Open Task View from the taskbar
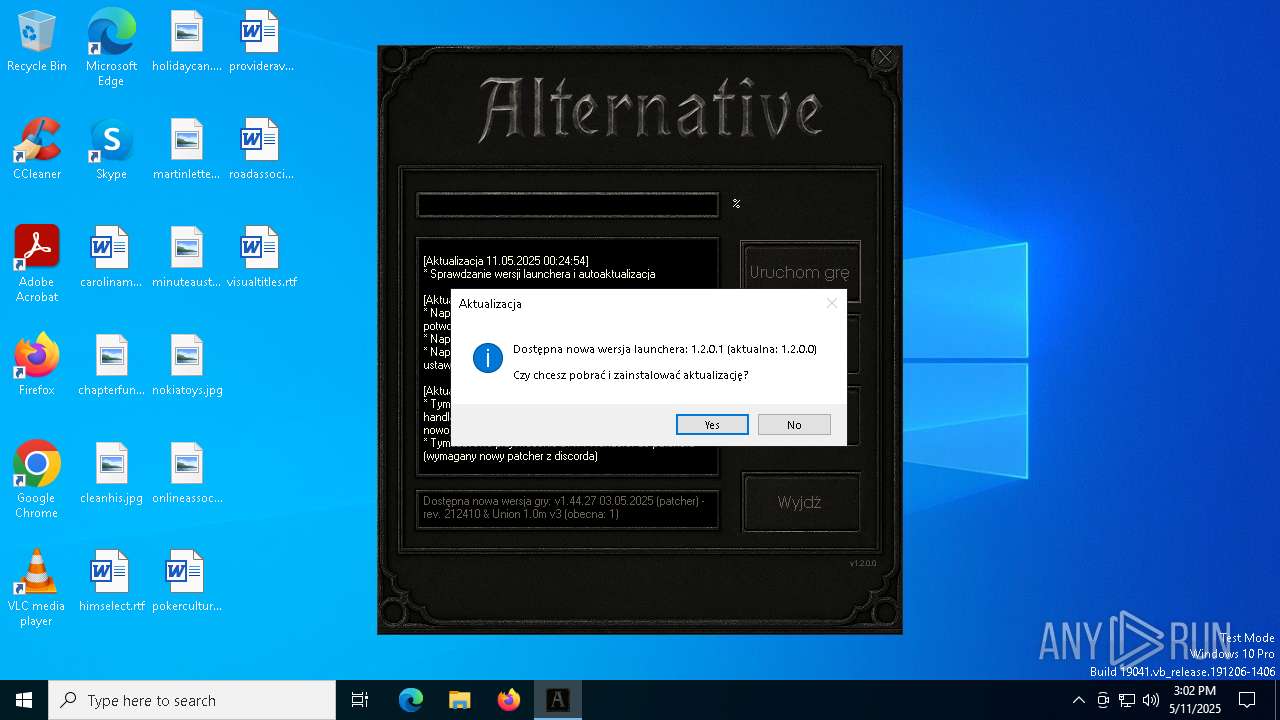This screenshot has width=1280, height=720. tap(360, 700)
